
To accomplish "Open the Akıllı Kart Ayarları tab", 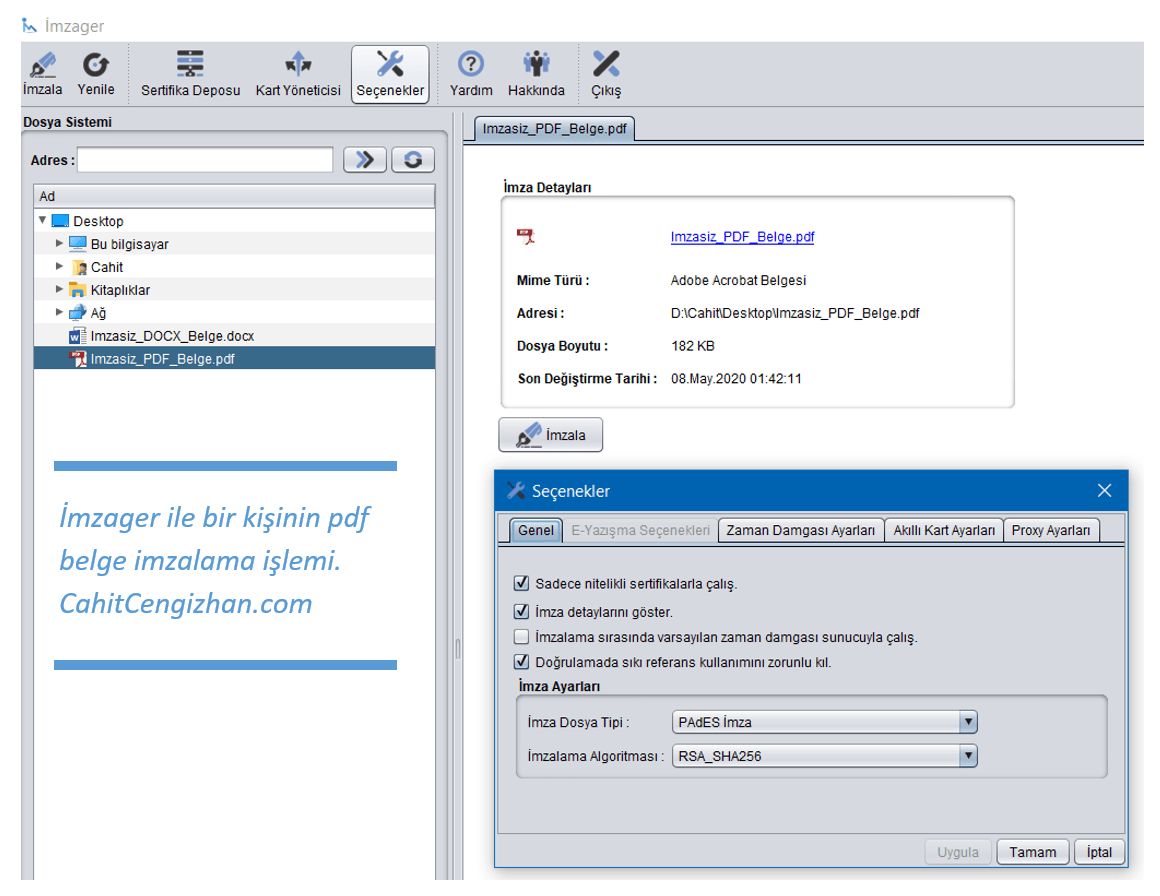I will tap(944, 530).
